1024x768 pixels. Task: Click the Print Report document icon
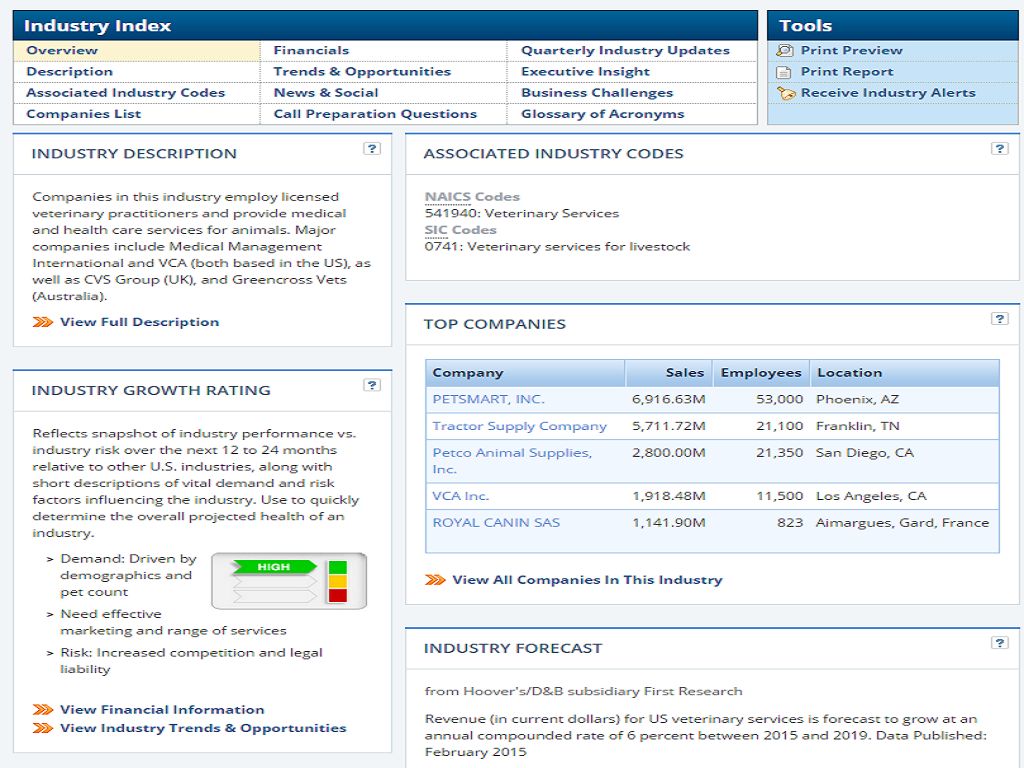click(x=785, y=72)
